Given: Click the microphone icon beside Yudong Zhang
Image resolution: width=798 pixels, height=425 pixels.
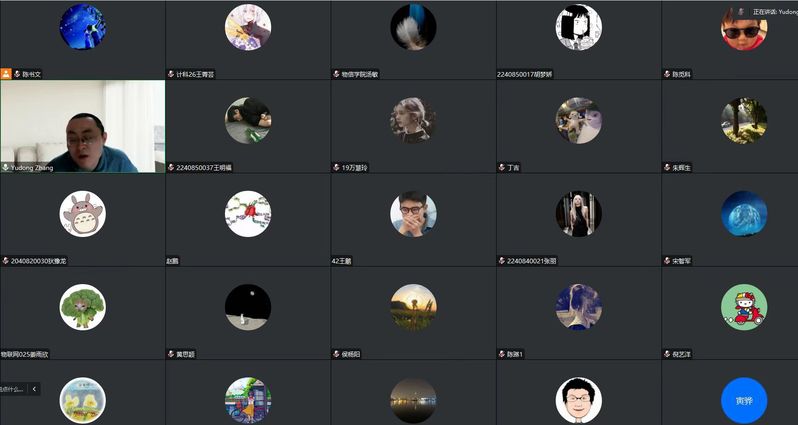Looking at the screenshot, I should tap(6, 167).
